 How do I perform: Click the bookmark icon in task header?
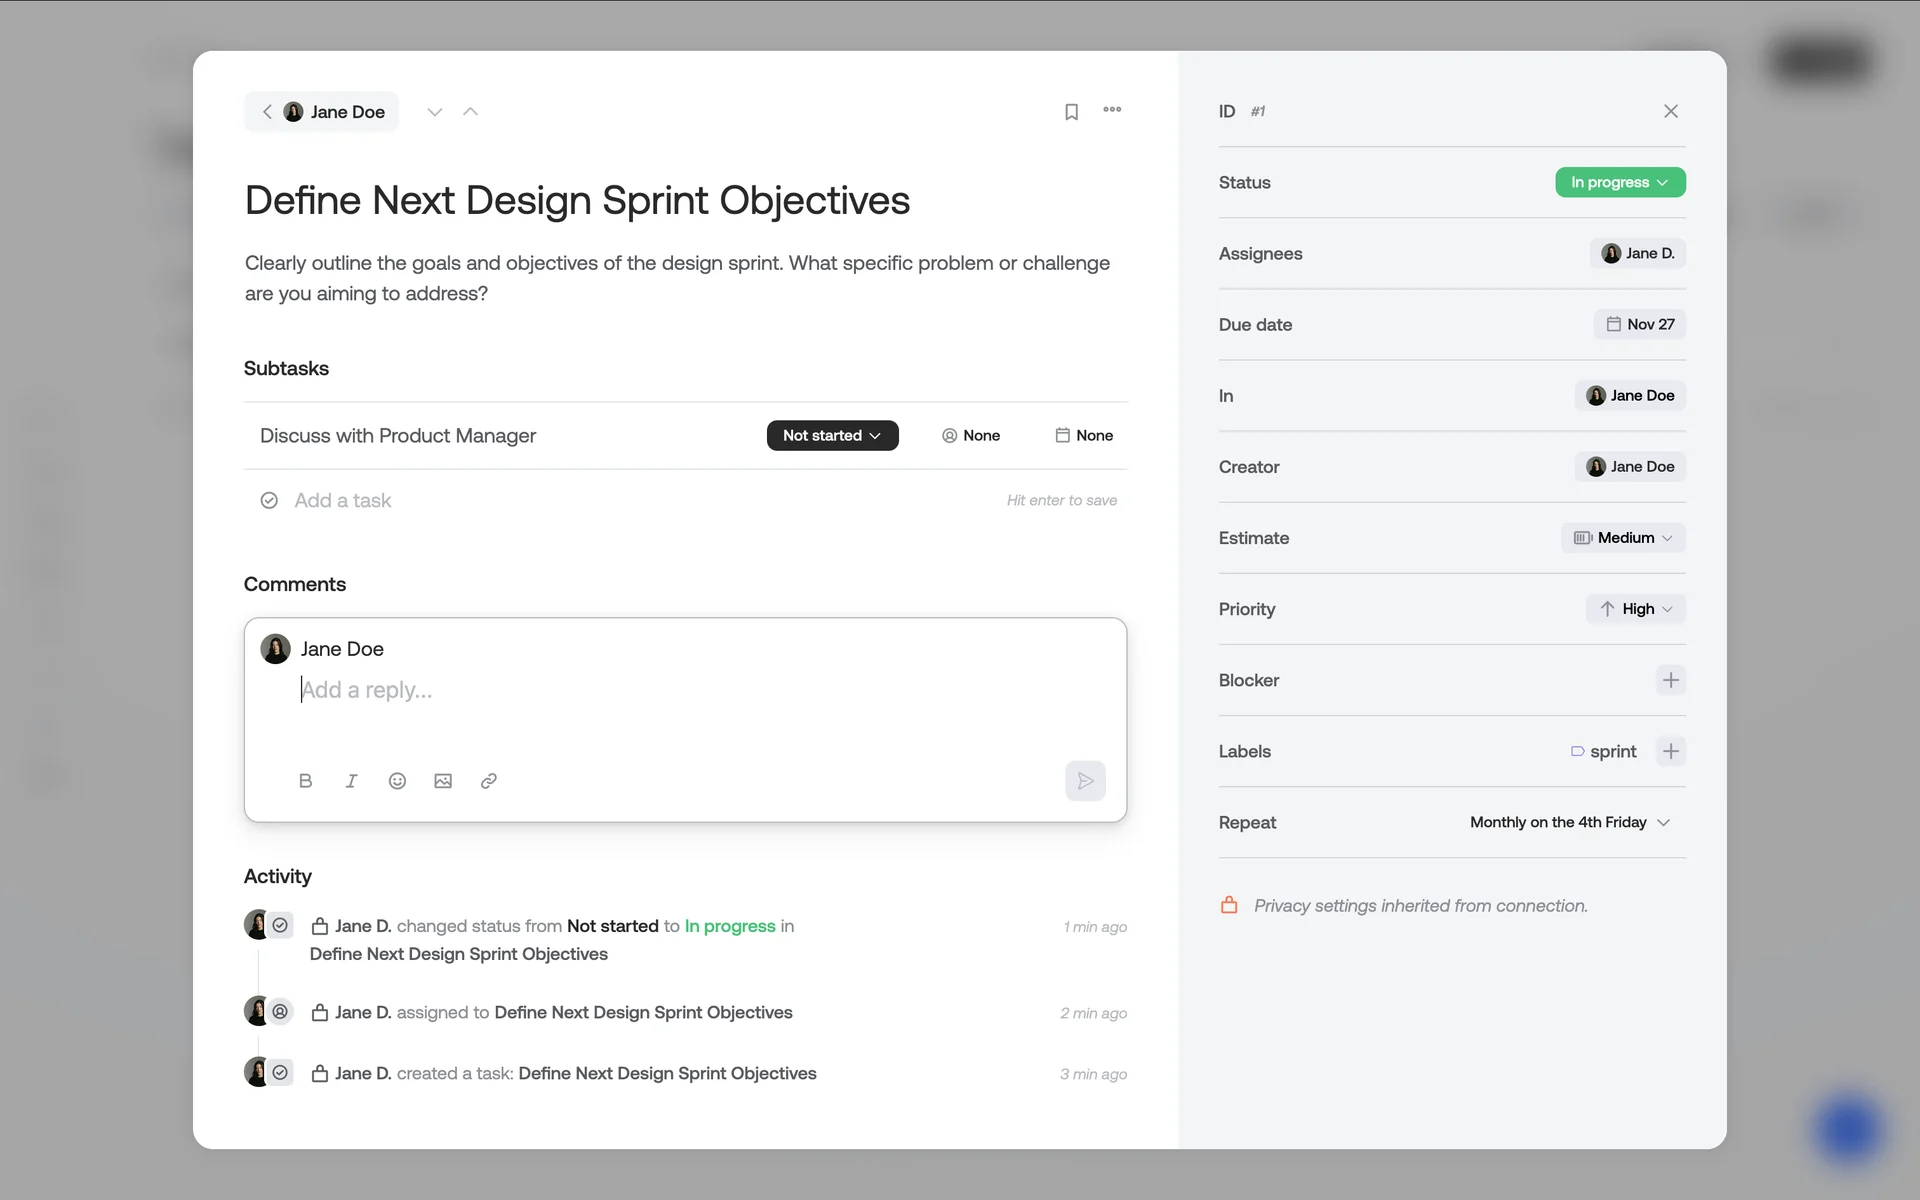point(1071,112)
